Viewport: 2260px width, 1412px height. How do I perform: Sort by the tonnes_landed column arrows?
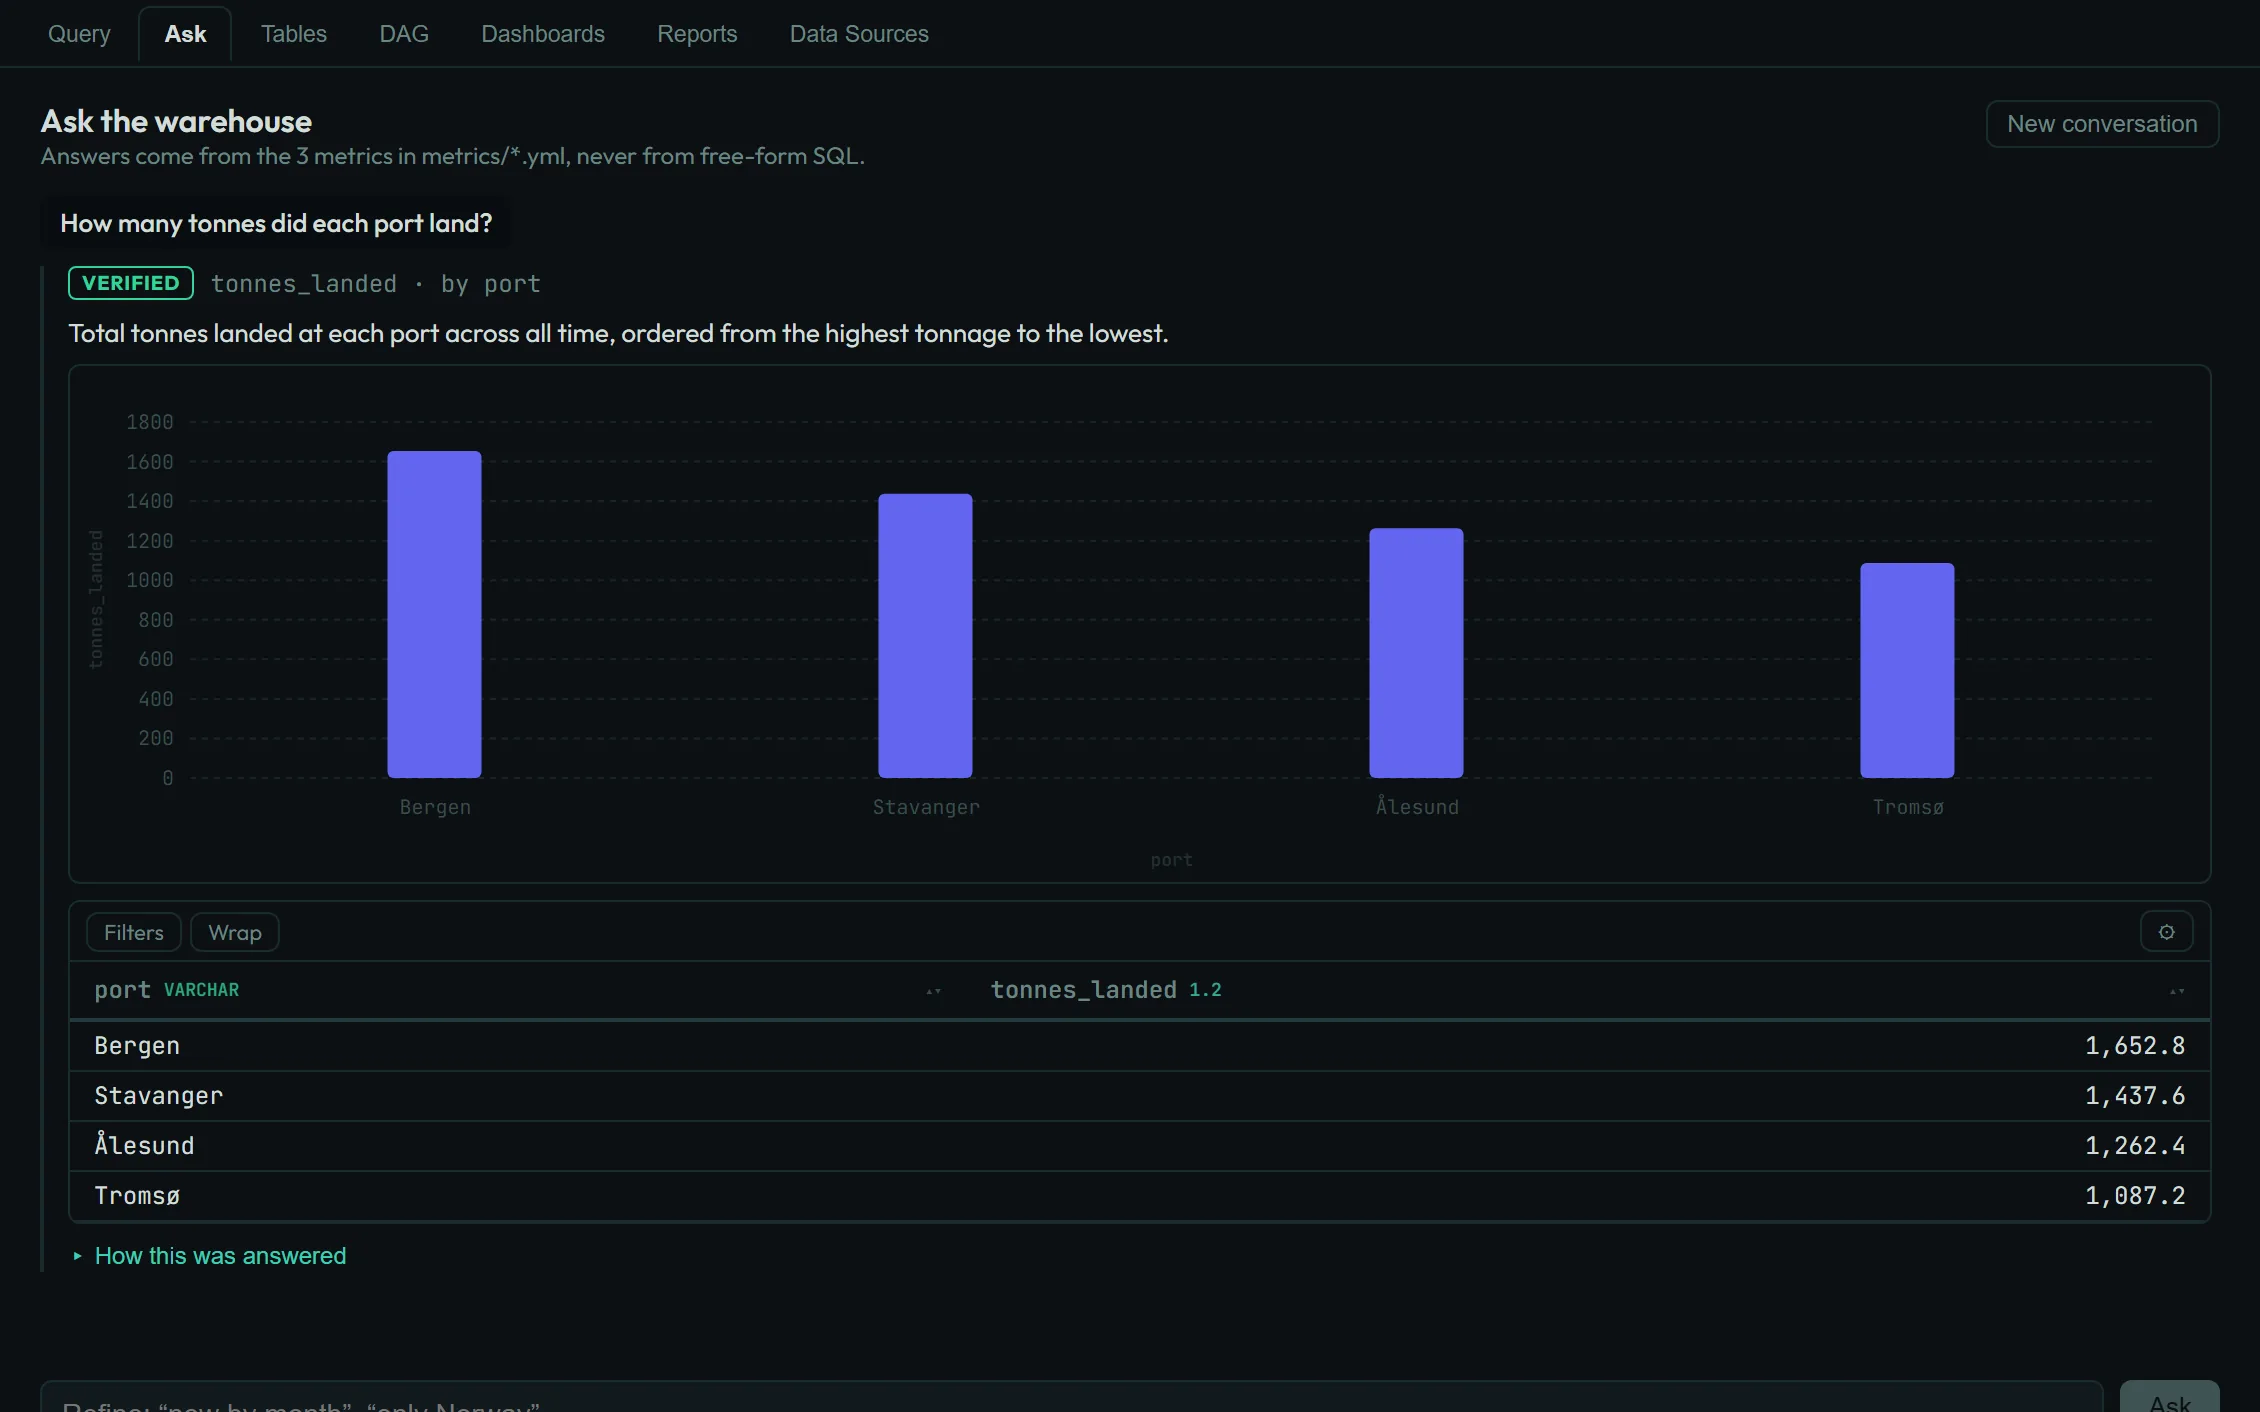[x=2177, y=991]
